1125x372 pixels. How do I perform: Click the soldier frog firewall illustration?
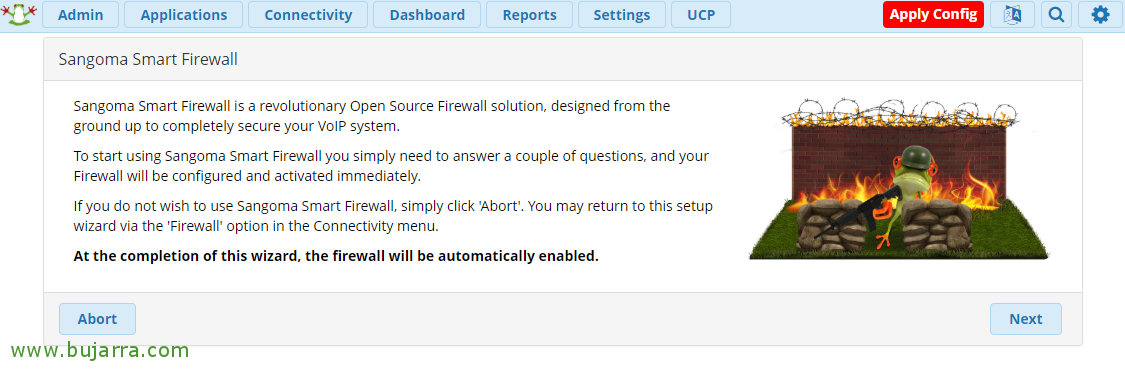tap(899, 180)
